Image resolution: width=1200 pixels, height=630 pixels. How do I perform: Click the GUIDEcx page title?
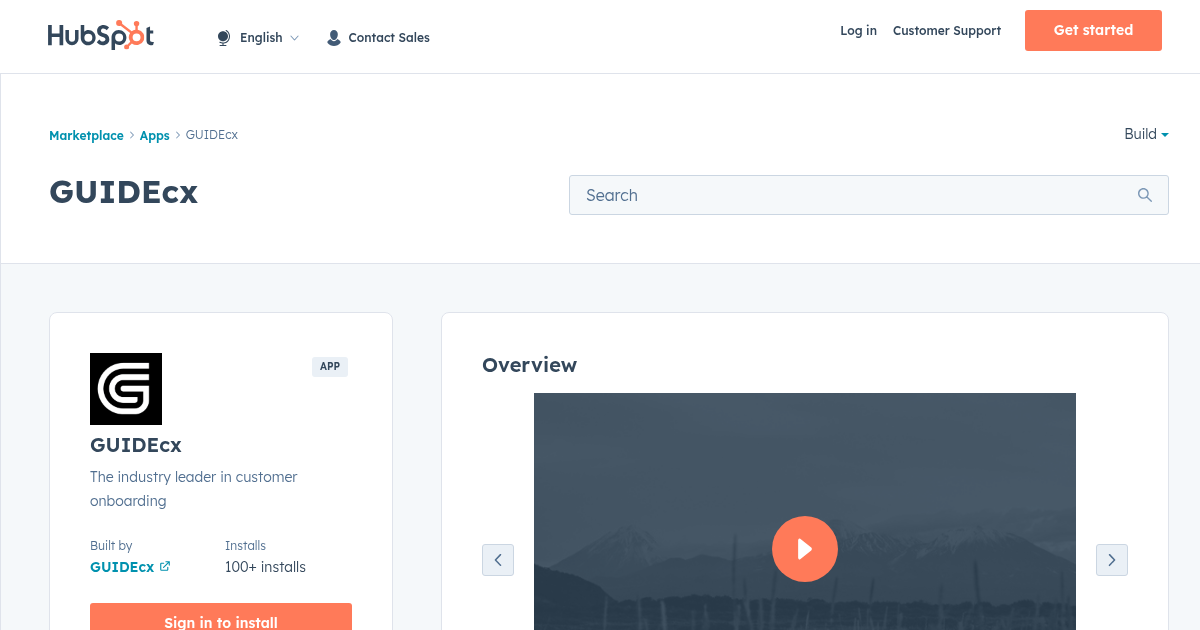124,191
